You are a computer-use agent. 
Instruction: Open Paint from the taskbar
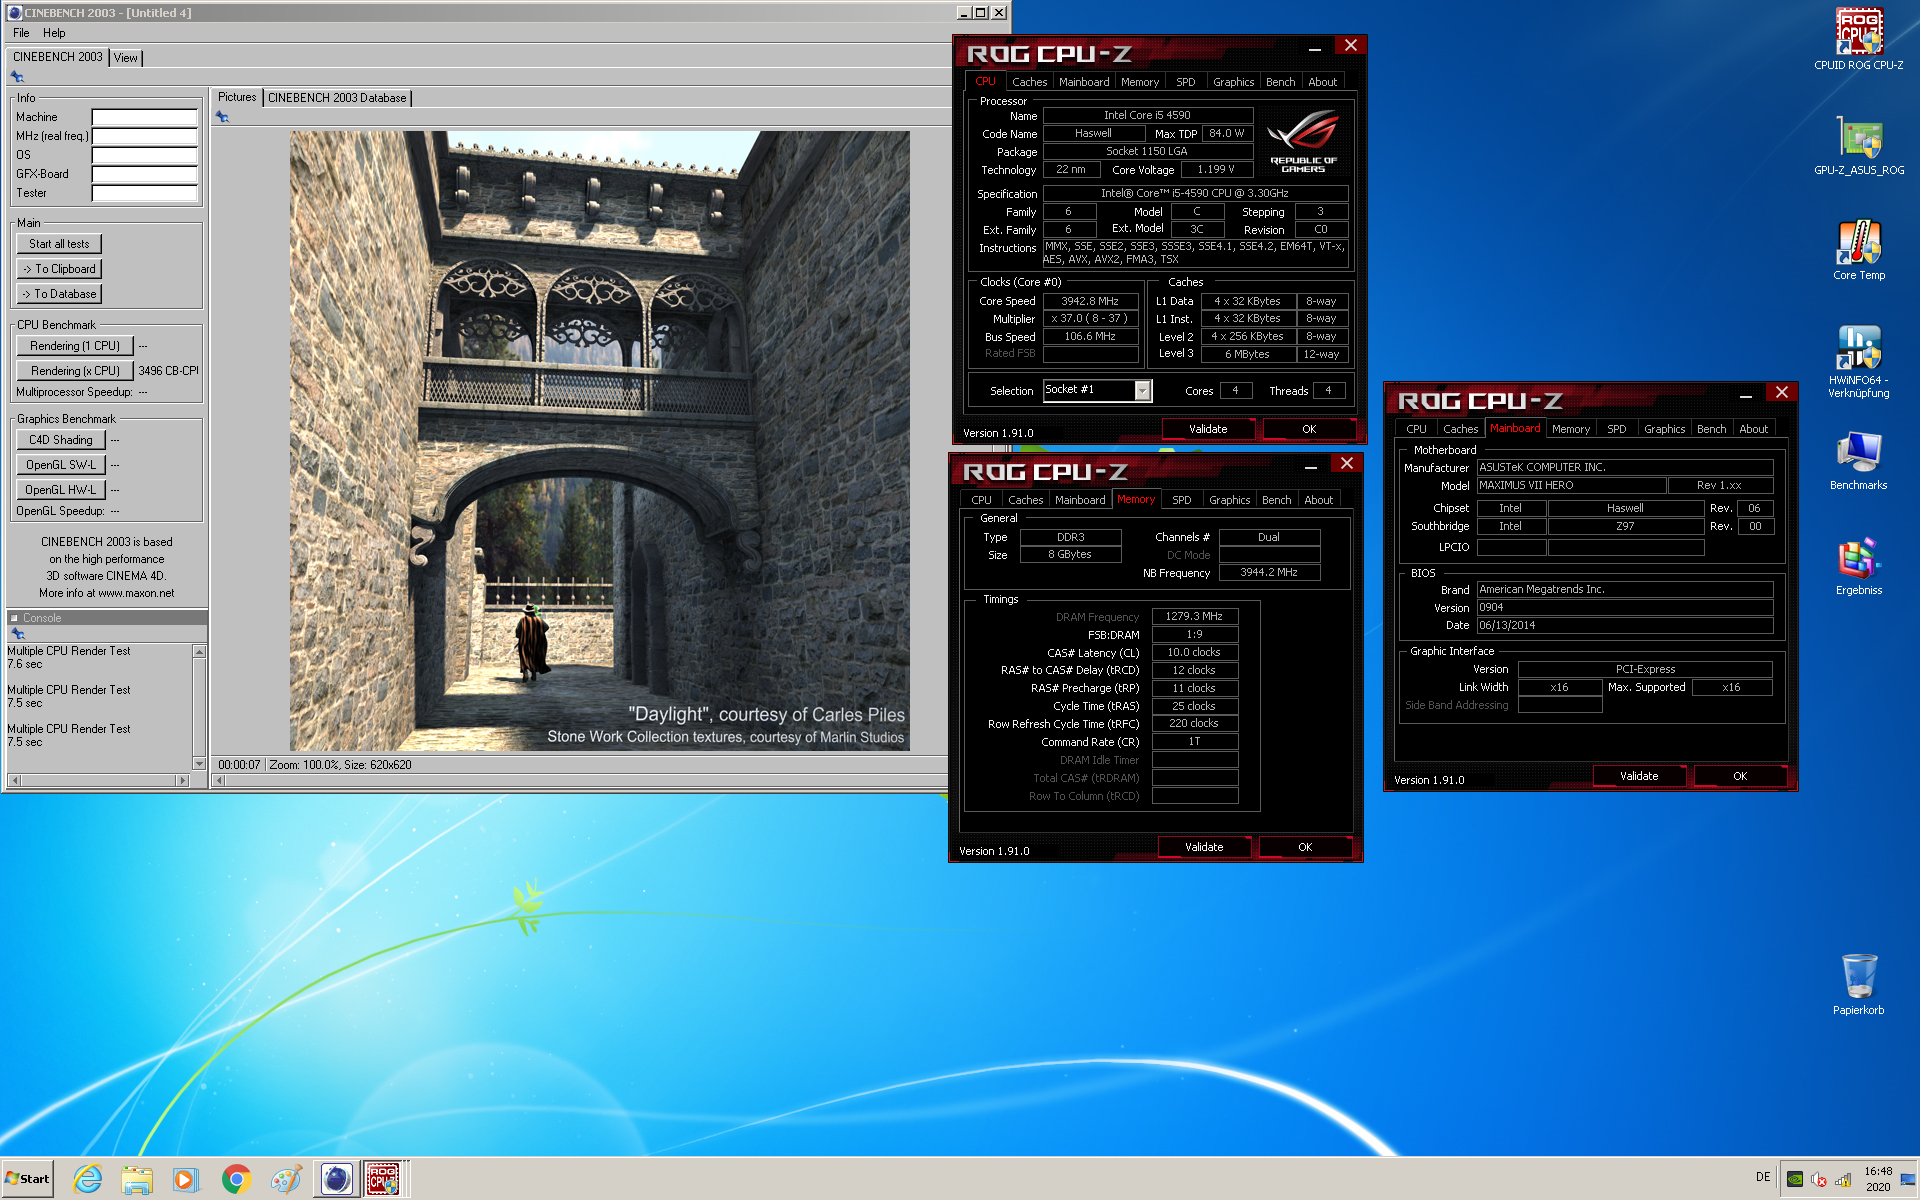click(286, 1179)
